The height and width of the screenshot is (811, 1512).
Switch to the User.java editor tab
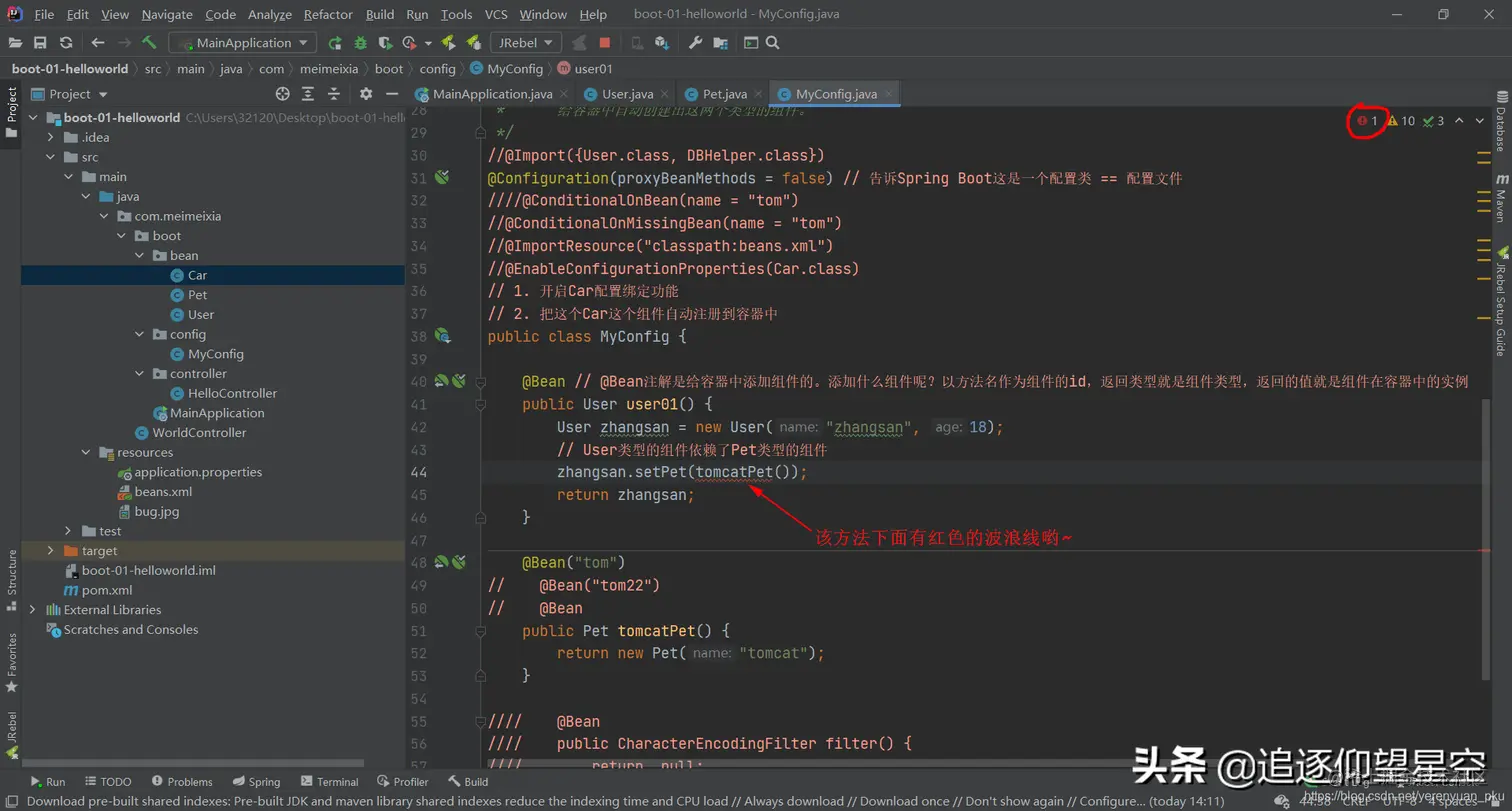click(x=627, y=94)
